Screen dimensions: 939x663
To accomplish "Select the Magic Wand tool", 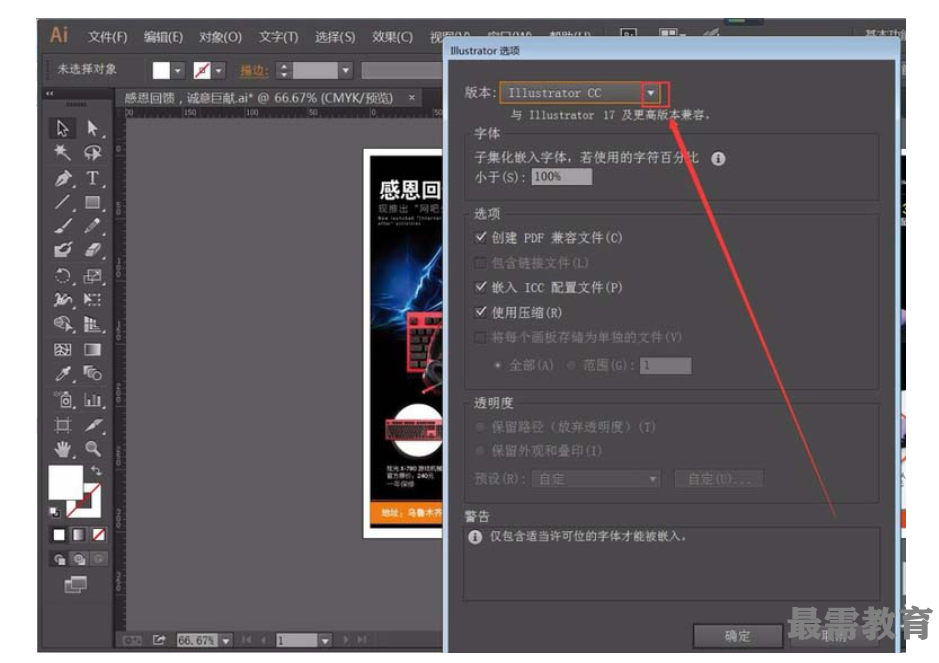I will (62, 152).
